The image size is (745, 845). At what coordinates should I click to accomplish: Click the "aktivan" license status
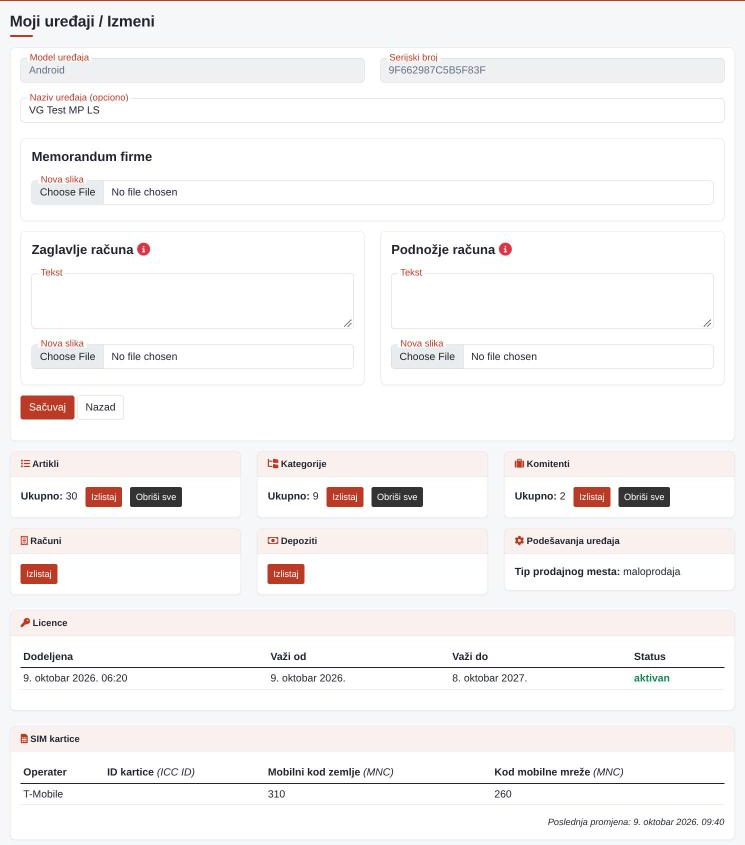652,678
